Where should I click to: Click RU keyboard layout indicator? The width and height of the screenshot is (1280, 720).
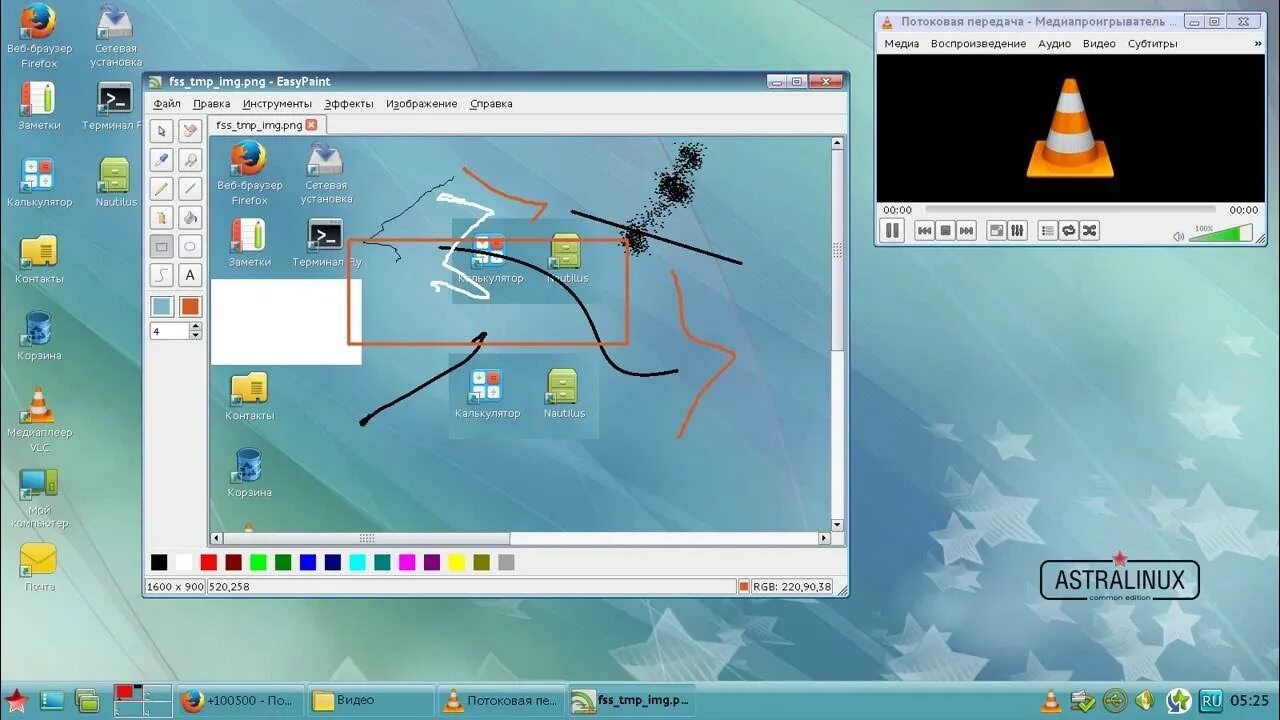point(1211,701)
